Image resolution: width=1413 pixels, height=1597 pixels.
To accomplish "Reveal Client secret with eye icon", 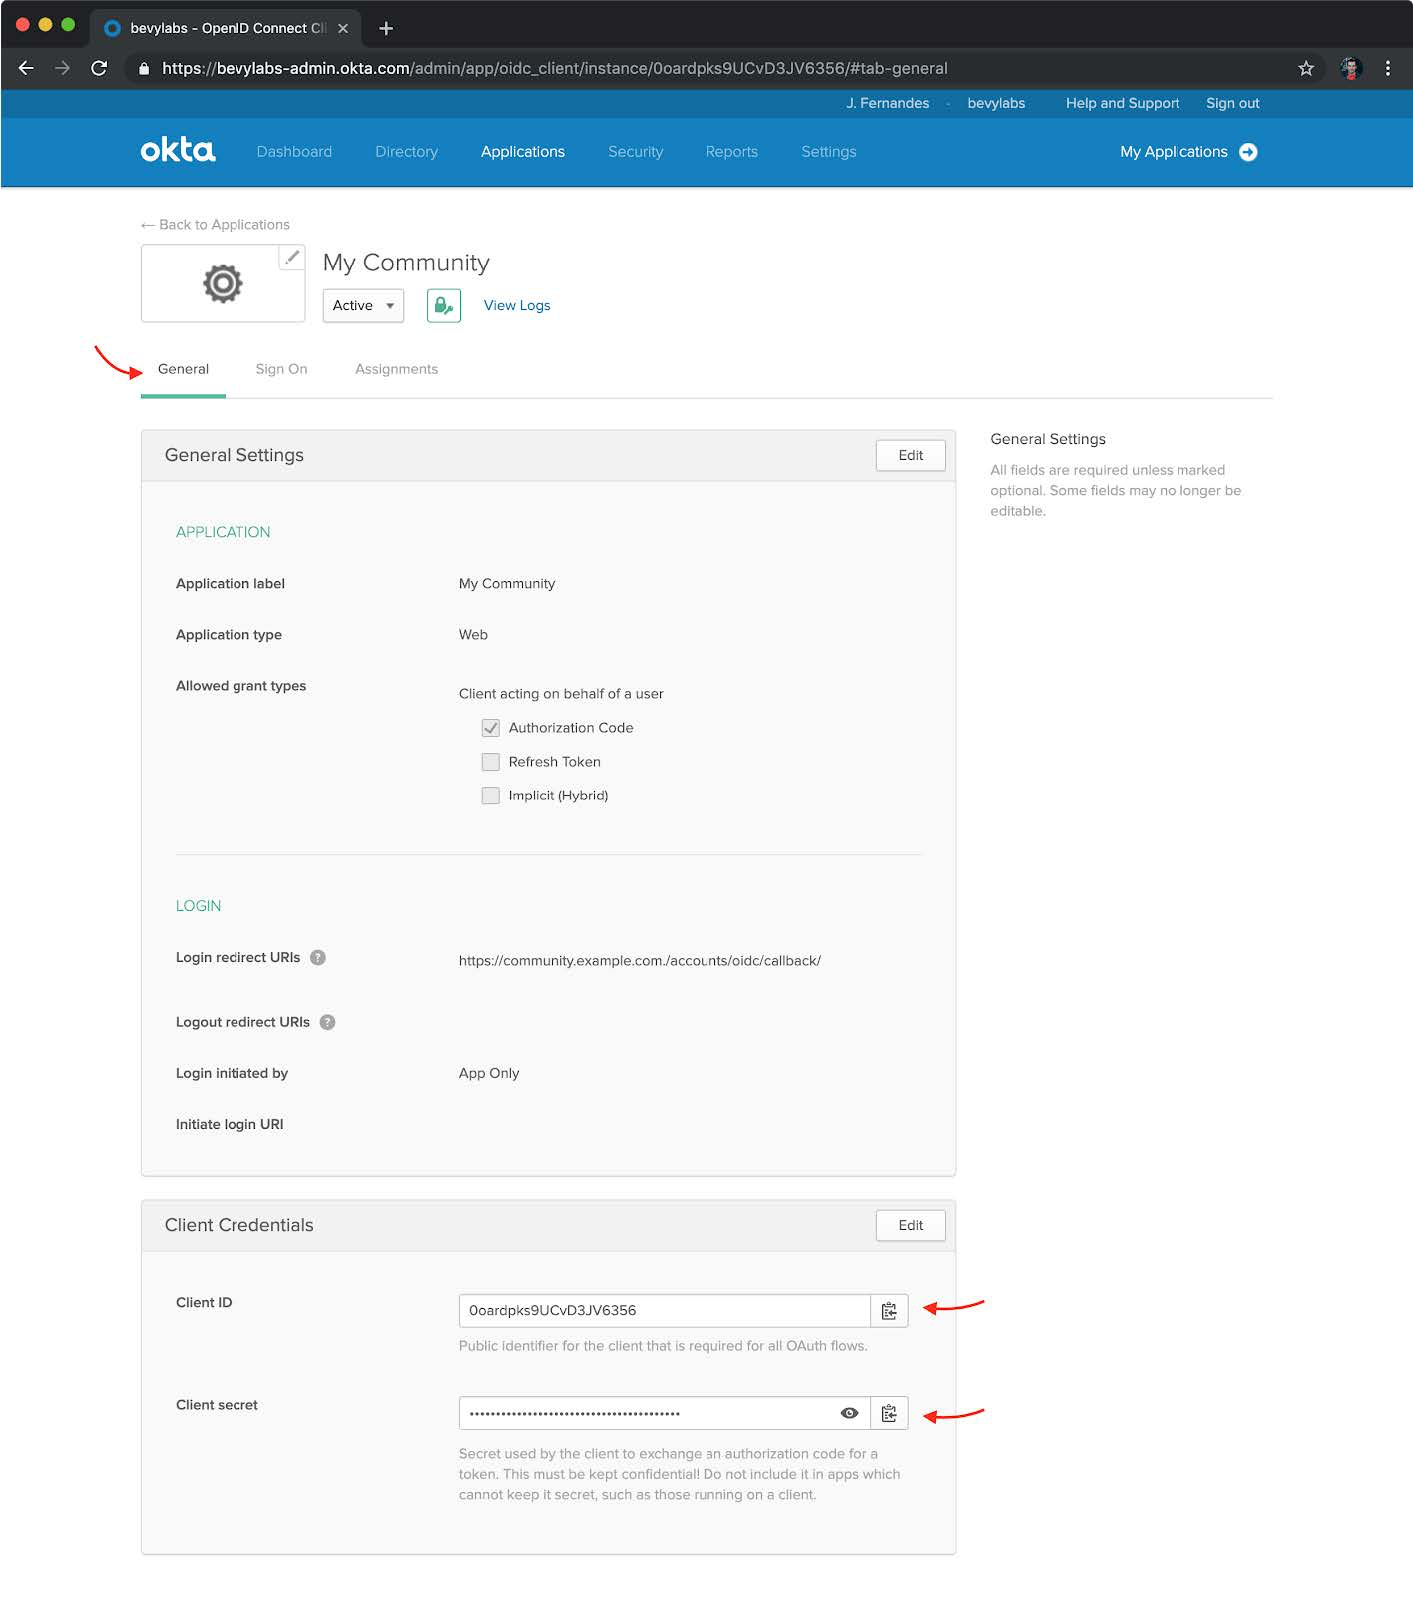I will [x=849, y=1413].
